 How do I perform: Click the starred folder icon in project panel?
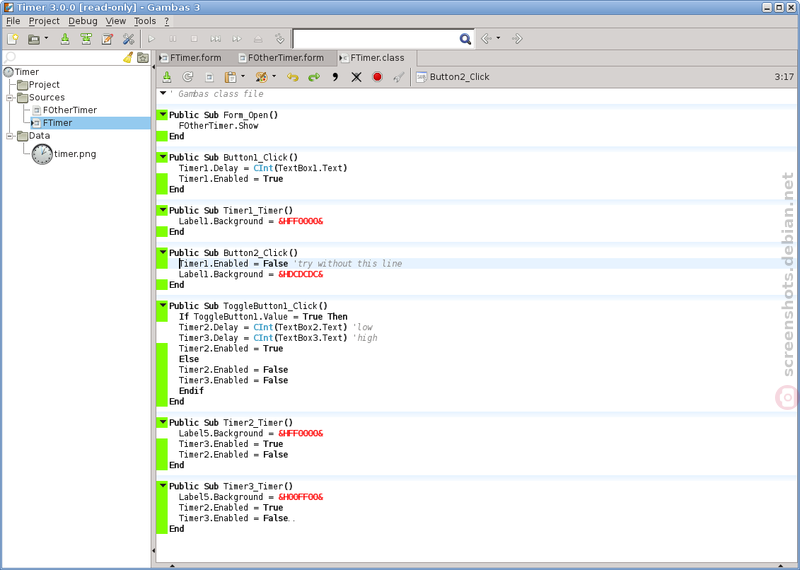pyautogui.click(x=143, y=58)
